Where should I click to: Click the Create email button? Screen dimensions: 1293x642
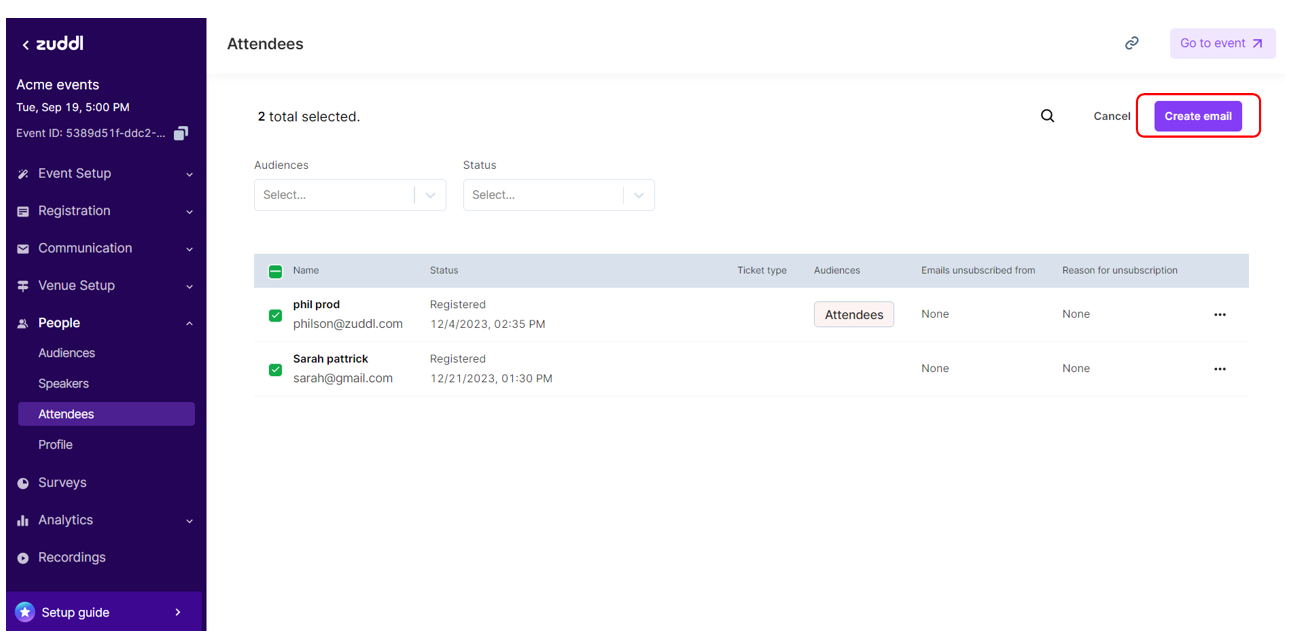coord(1198,115)
